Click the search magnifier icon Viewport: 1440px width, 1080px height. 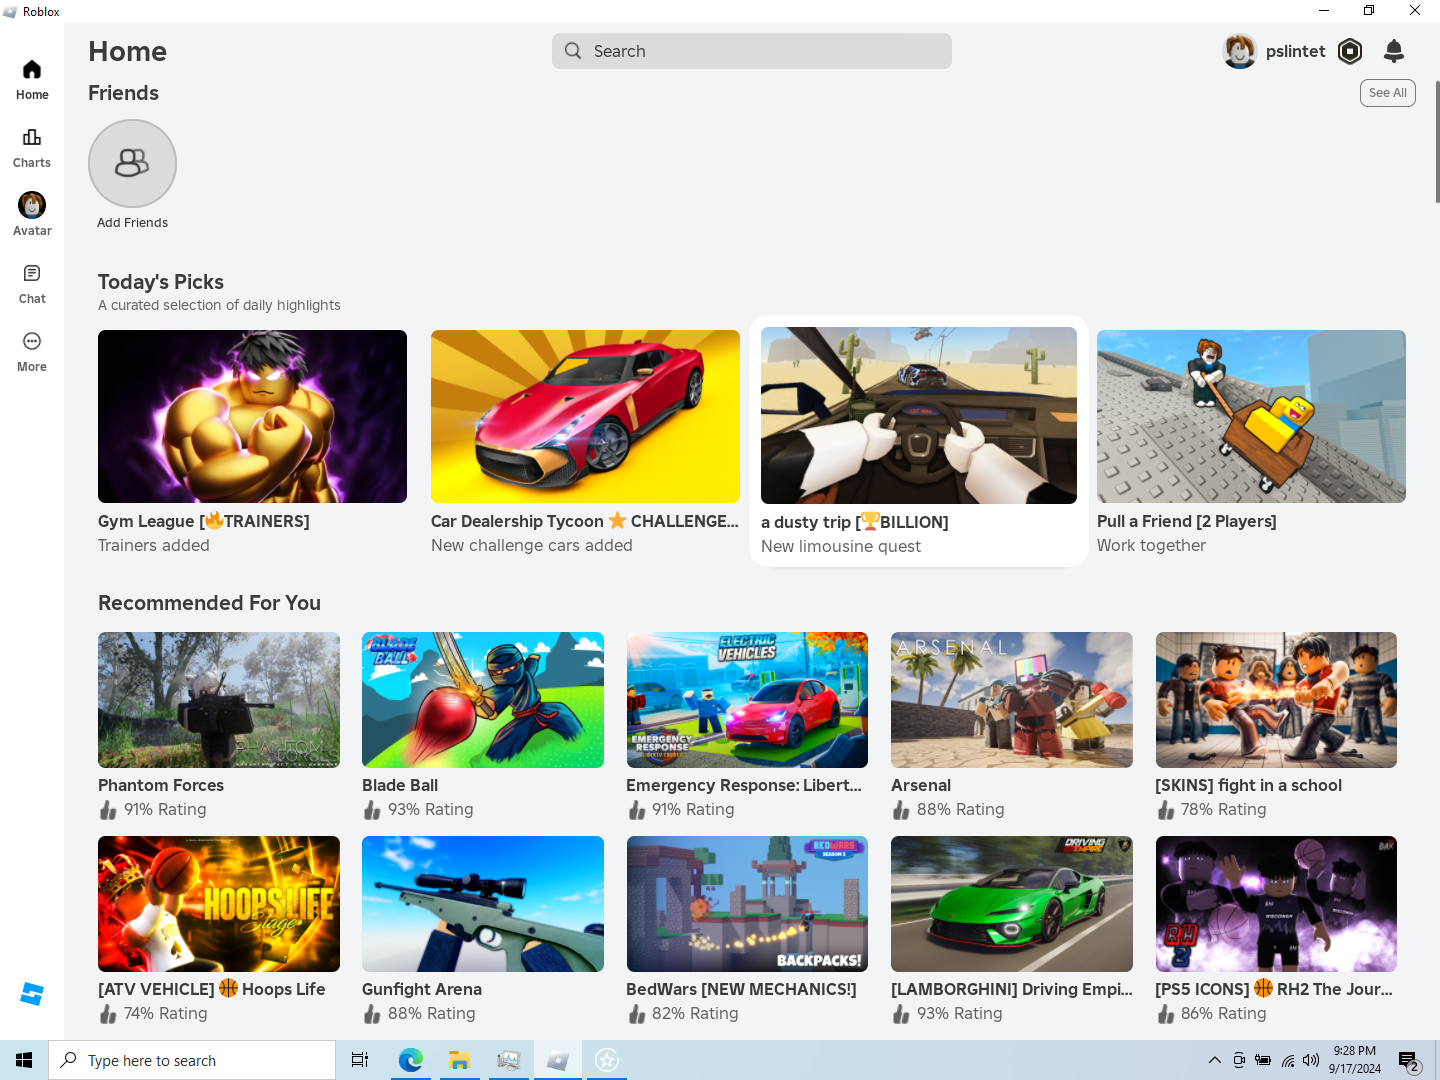tap(573, 51)
